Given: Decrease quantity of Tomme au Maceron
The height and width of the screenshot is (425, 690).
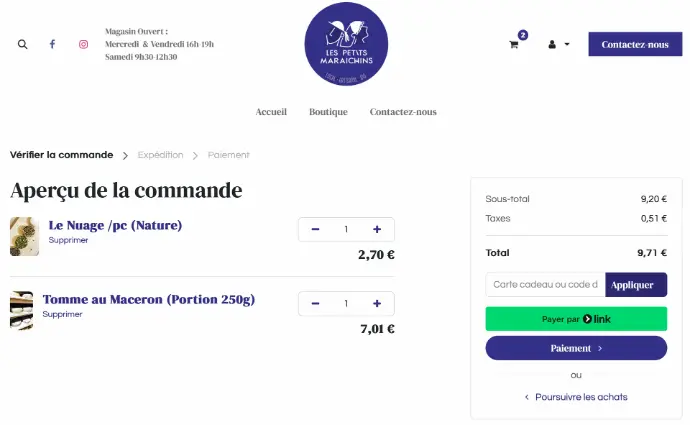Looking at the screenshot, I should click(x=315, y=304).
